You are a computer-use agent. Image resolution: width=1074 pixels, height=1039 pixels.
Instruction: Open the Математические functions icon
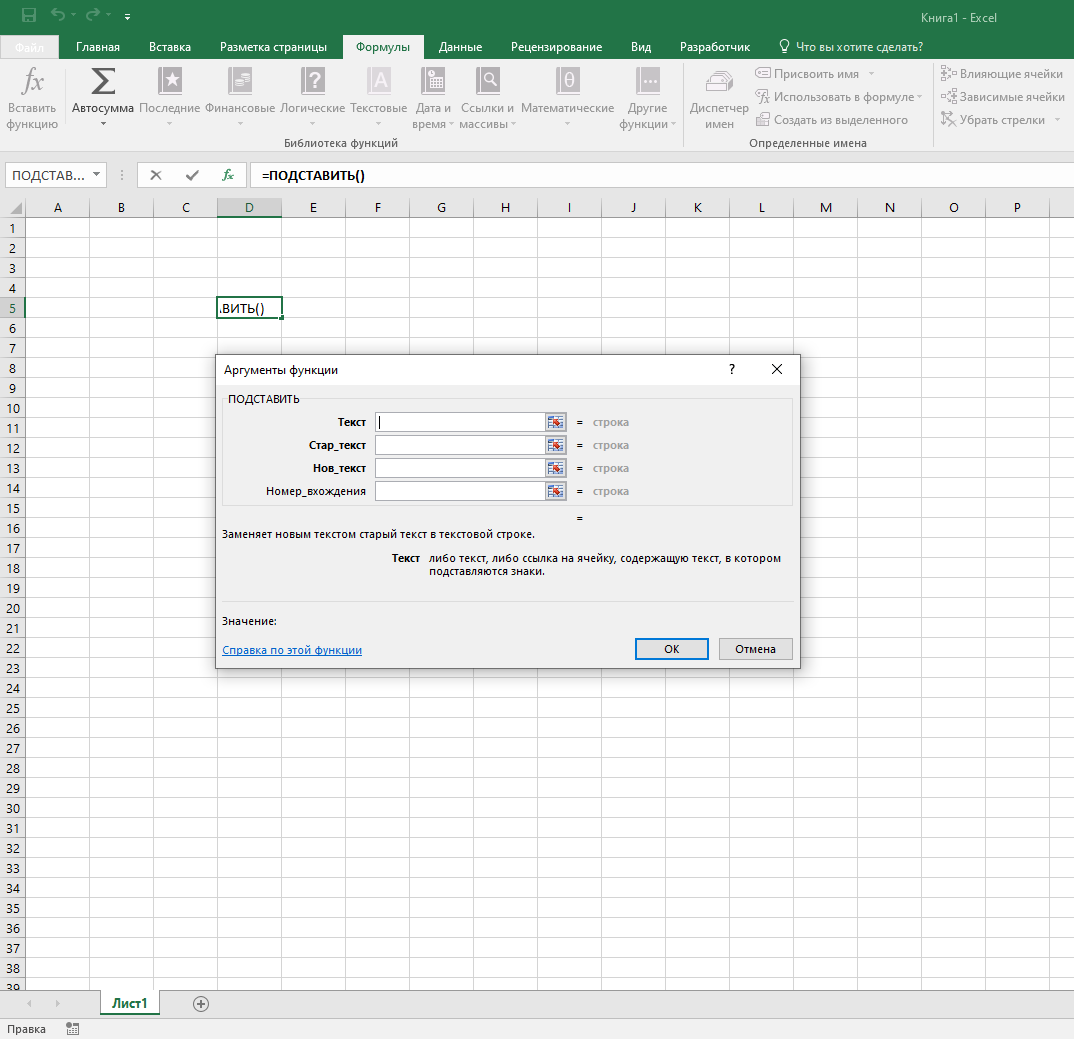[x=568, y=82]
